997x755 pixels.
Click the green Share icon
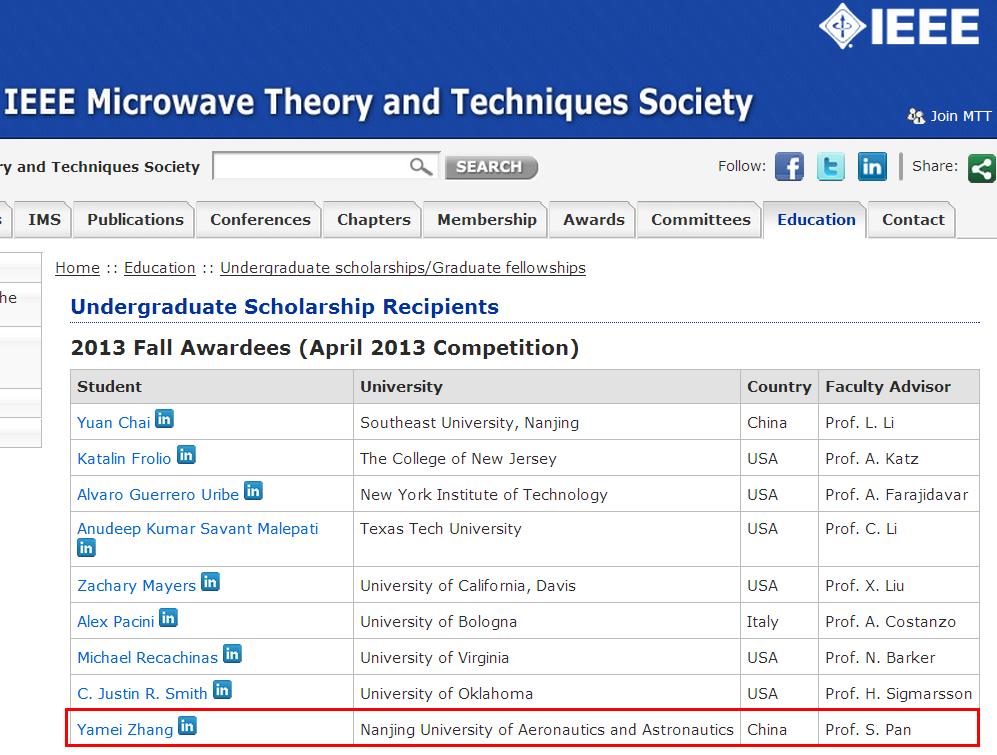[x=982, y=168]
